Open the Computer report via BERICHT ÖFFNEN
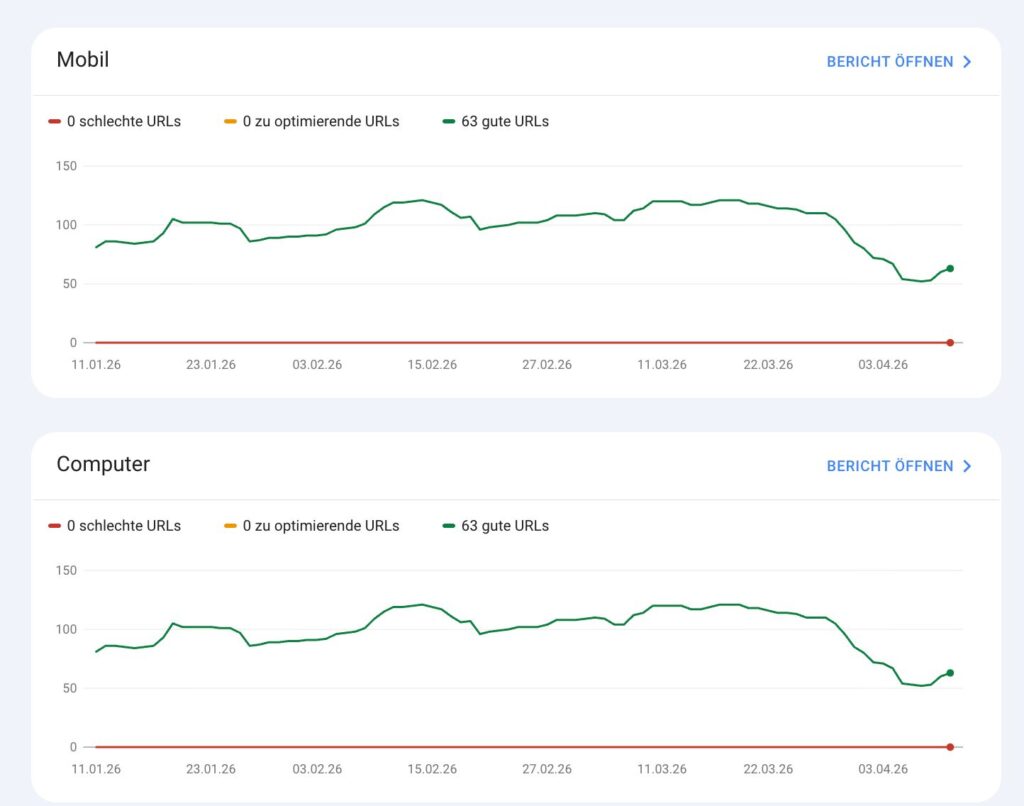1024x806 pixels. coord(889,466)
